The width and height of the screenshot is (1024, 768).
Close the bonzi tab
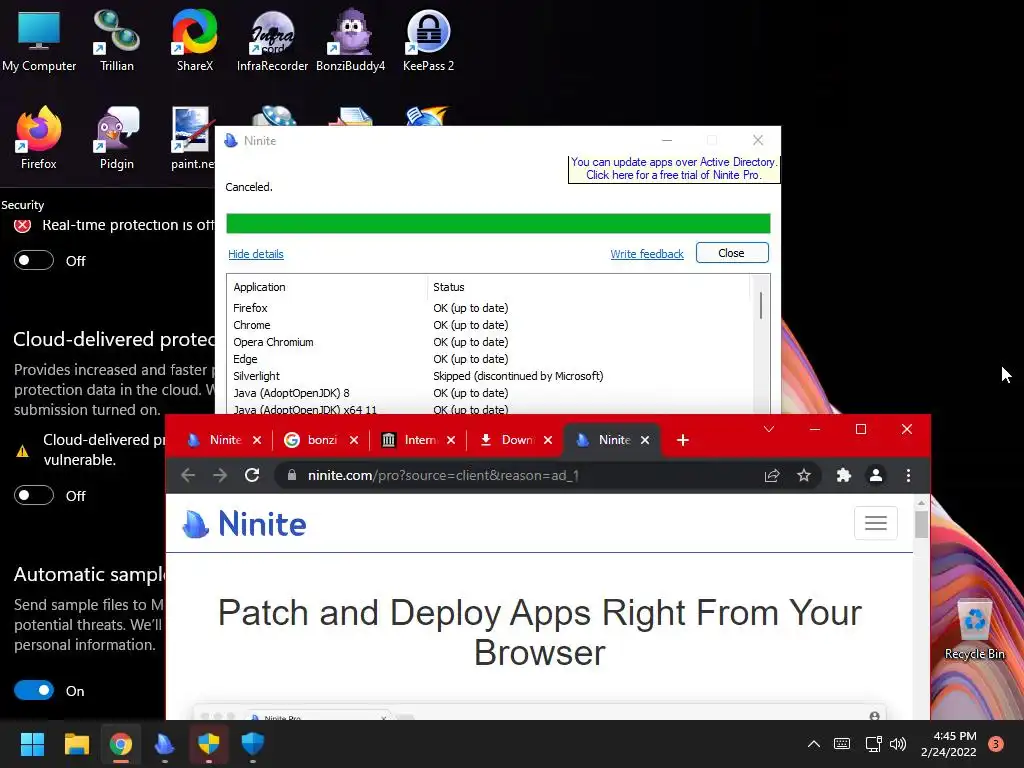point(354,440)
